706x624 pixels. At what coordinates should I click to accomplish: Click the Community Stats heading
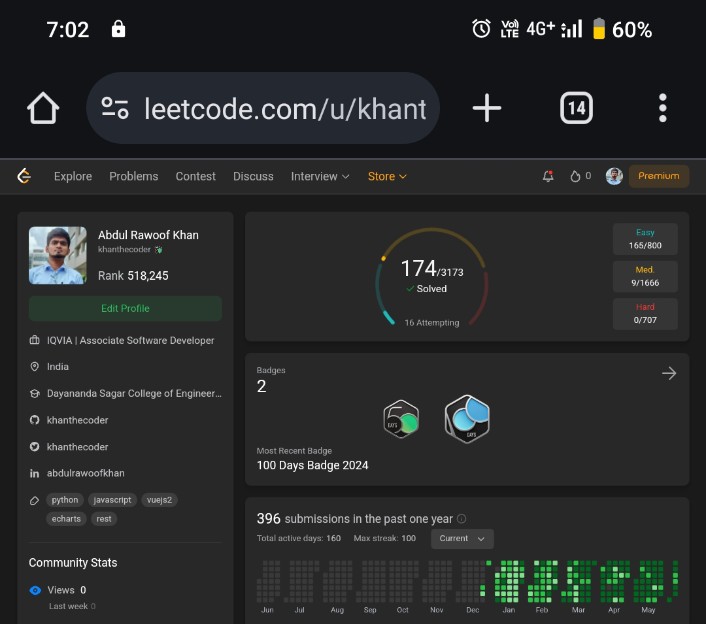(73, 563)
